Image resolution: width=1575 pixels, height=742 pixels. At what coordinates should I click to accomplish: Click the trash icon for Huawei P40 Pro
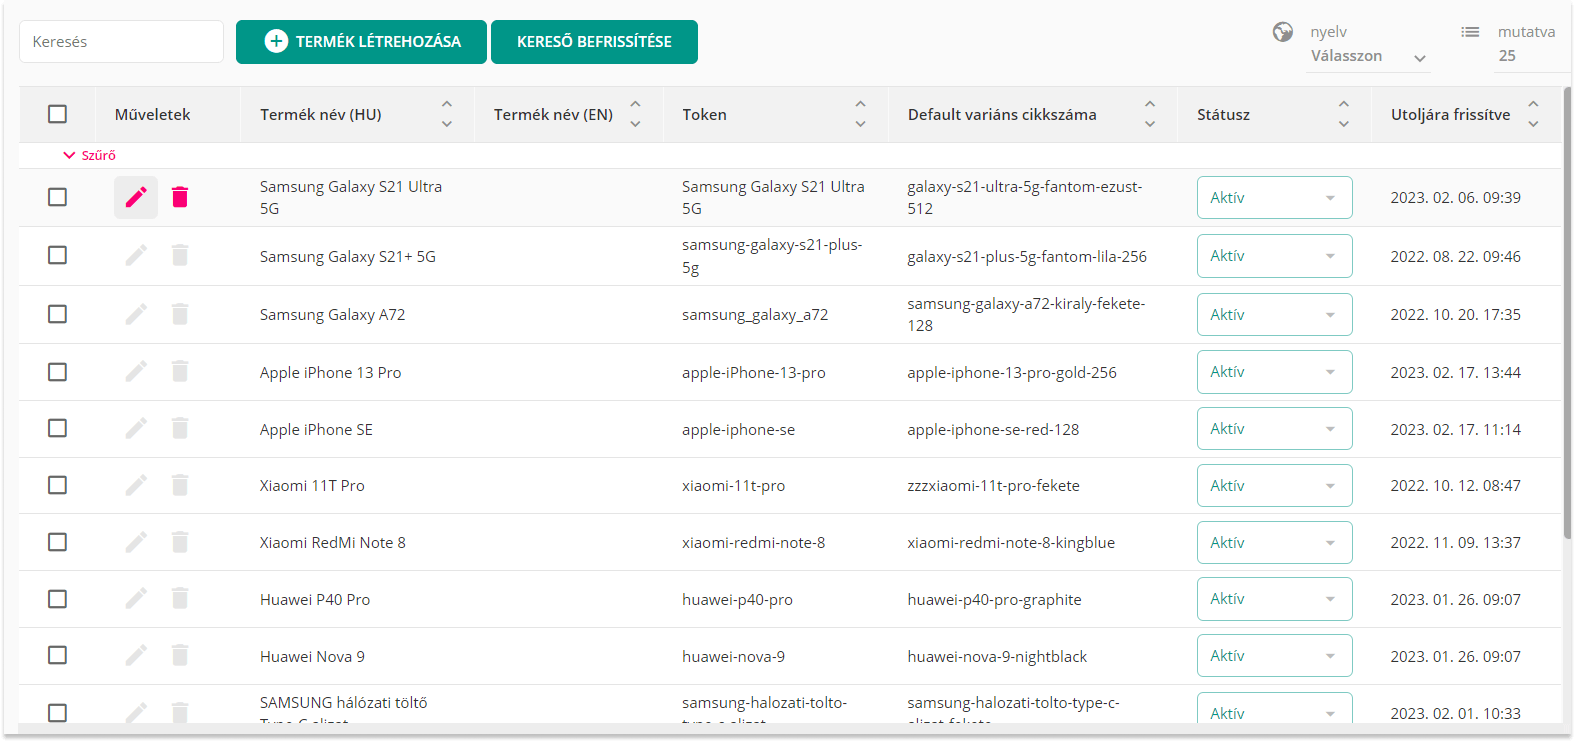coord(180,599)
